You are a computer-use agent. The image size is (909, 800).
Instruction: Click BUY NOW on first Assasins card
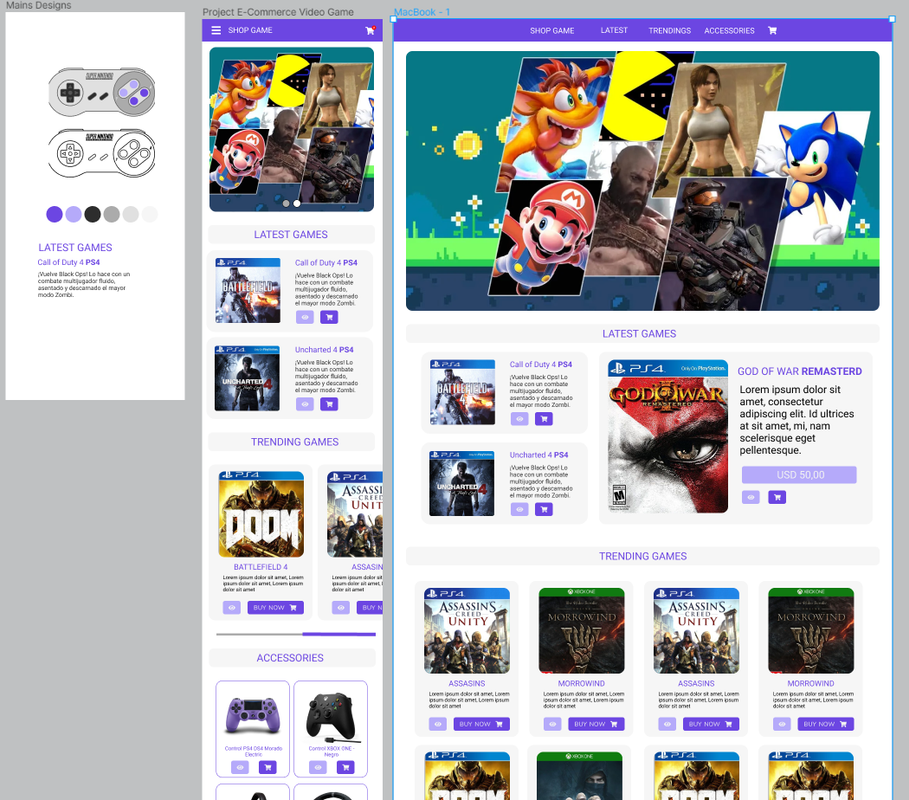pyautogui.click(x=482, y=724)
